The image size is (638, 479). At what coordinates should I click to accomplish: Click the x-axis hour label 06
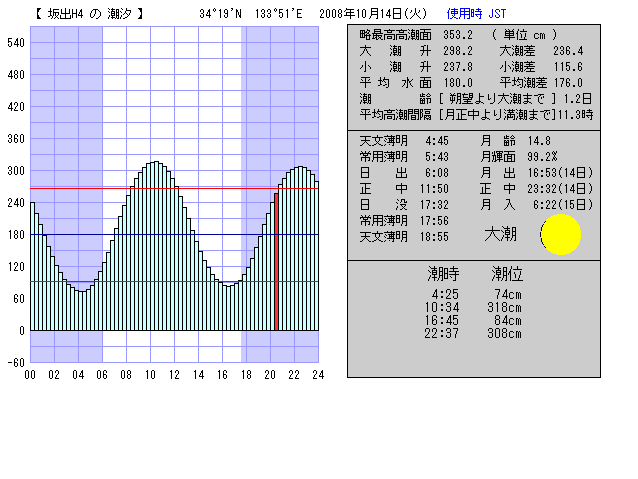102,375
